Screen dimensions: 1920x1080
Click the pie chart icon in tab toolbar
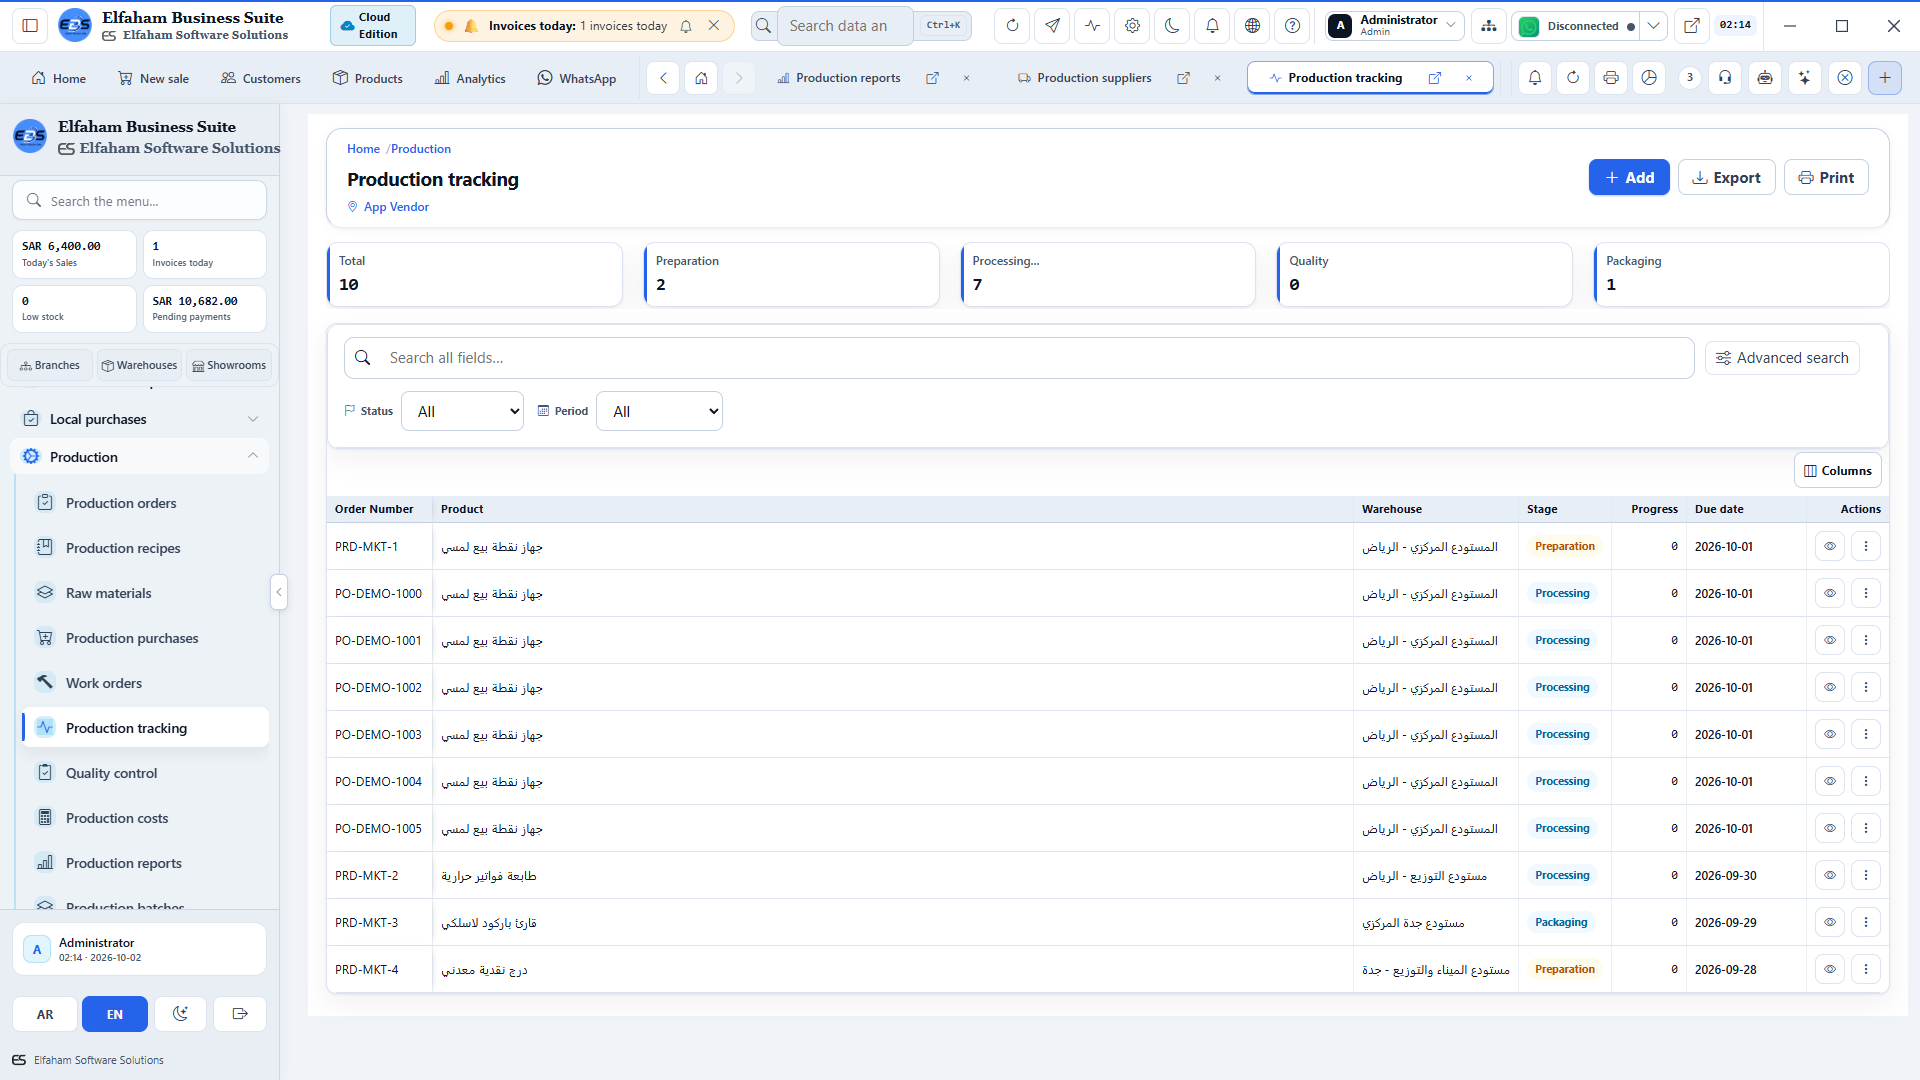[1649, 78]
